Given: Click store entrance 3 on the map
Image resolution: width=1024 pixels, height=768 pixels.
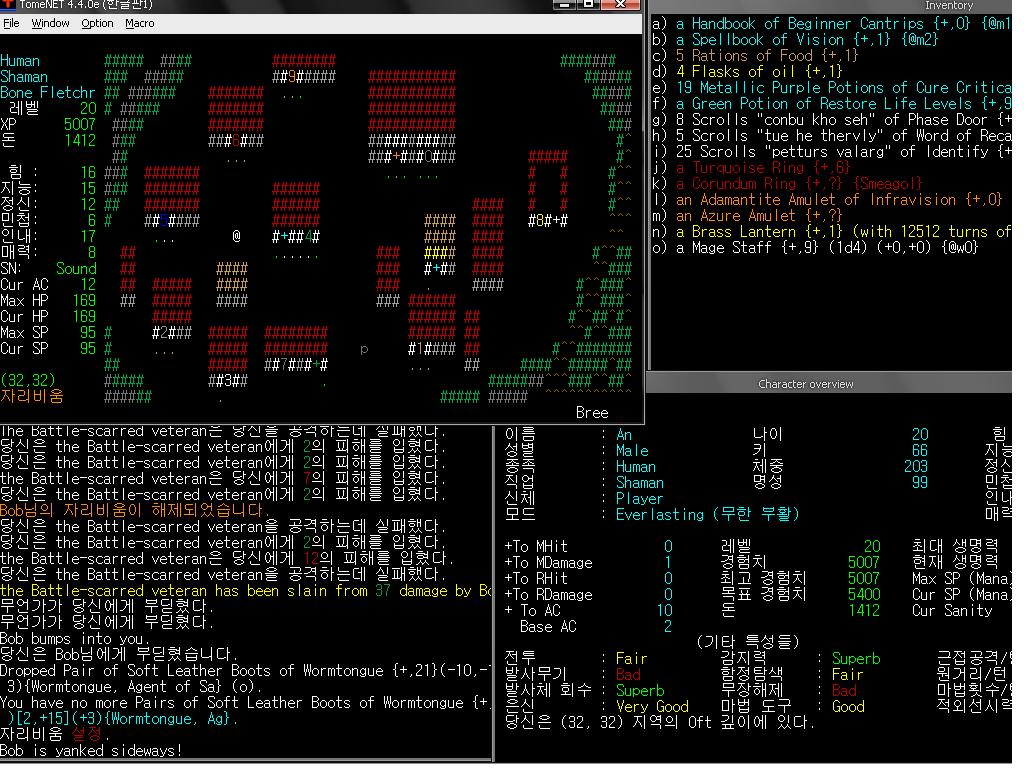Looking at the screenshot, I should pos(229,381).
